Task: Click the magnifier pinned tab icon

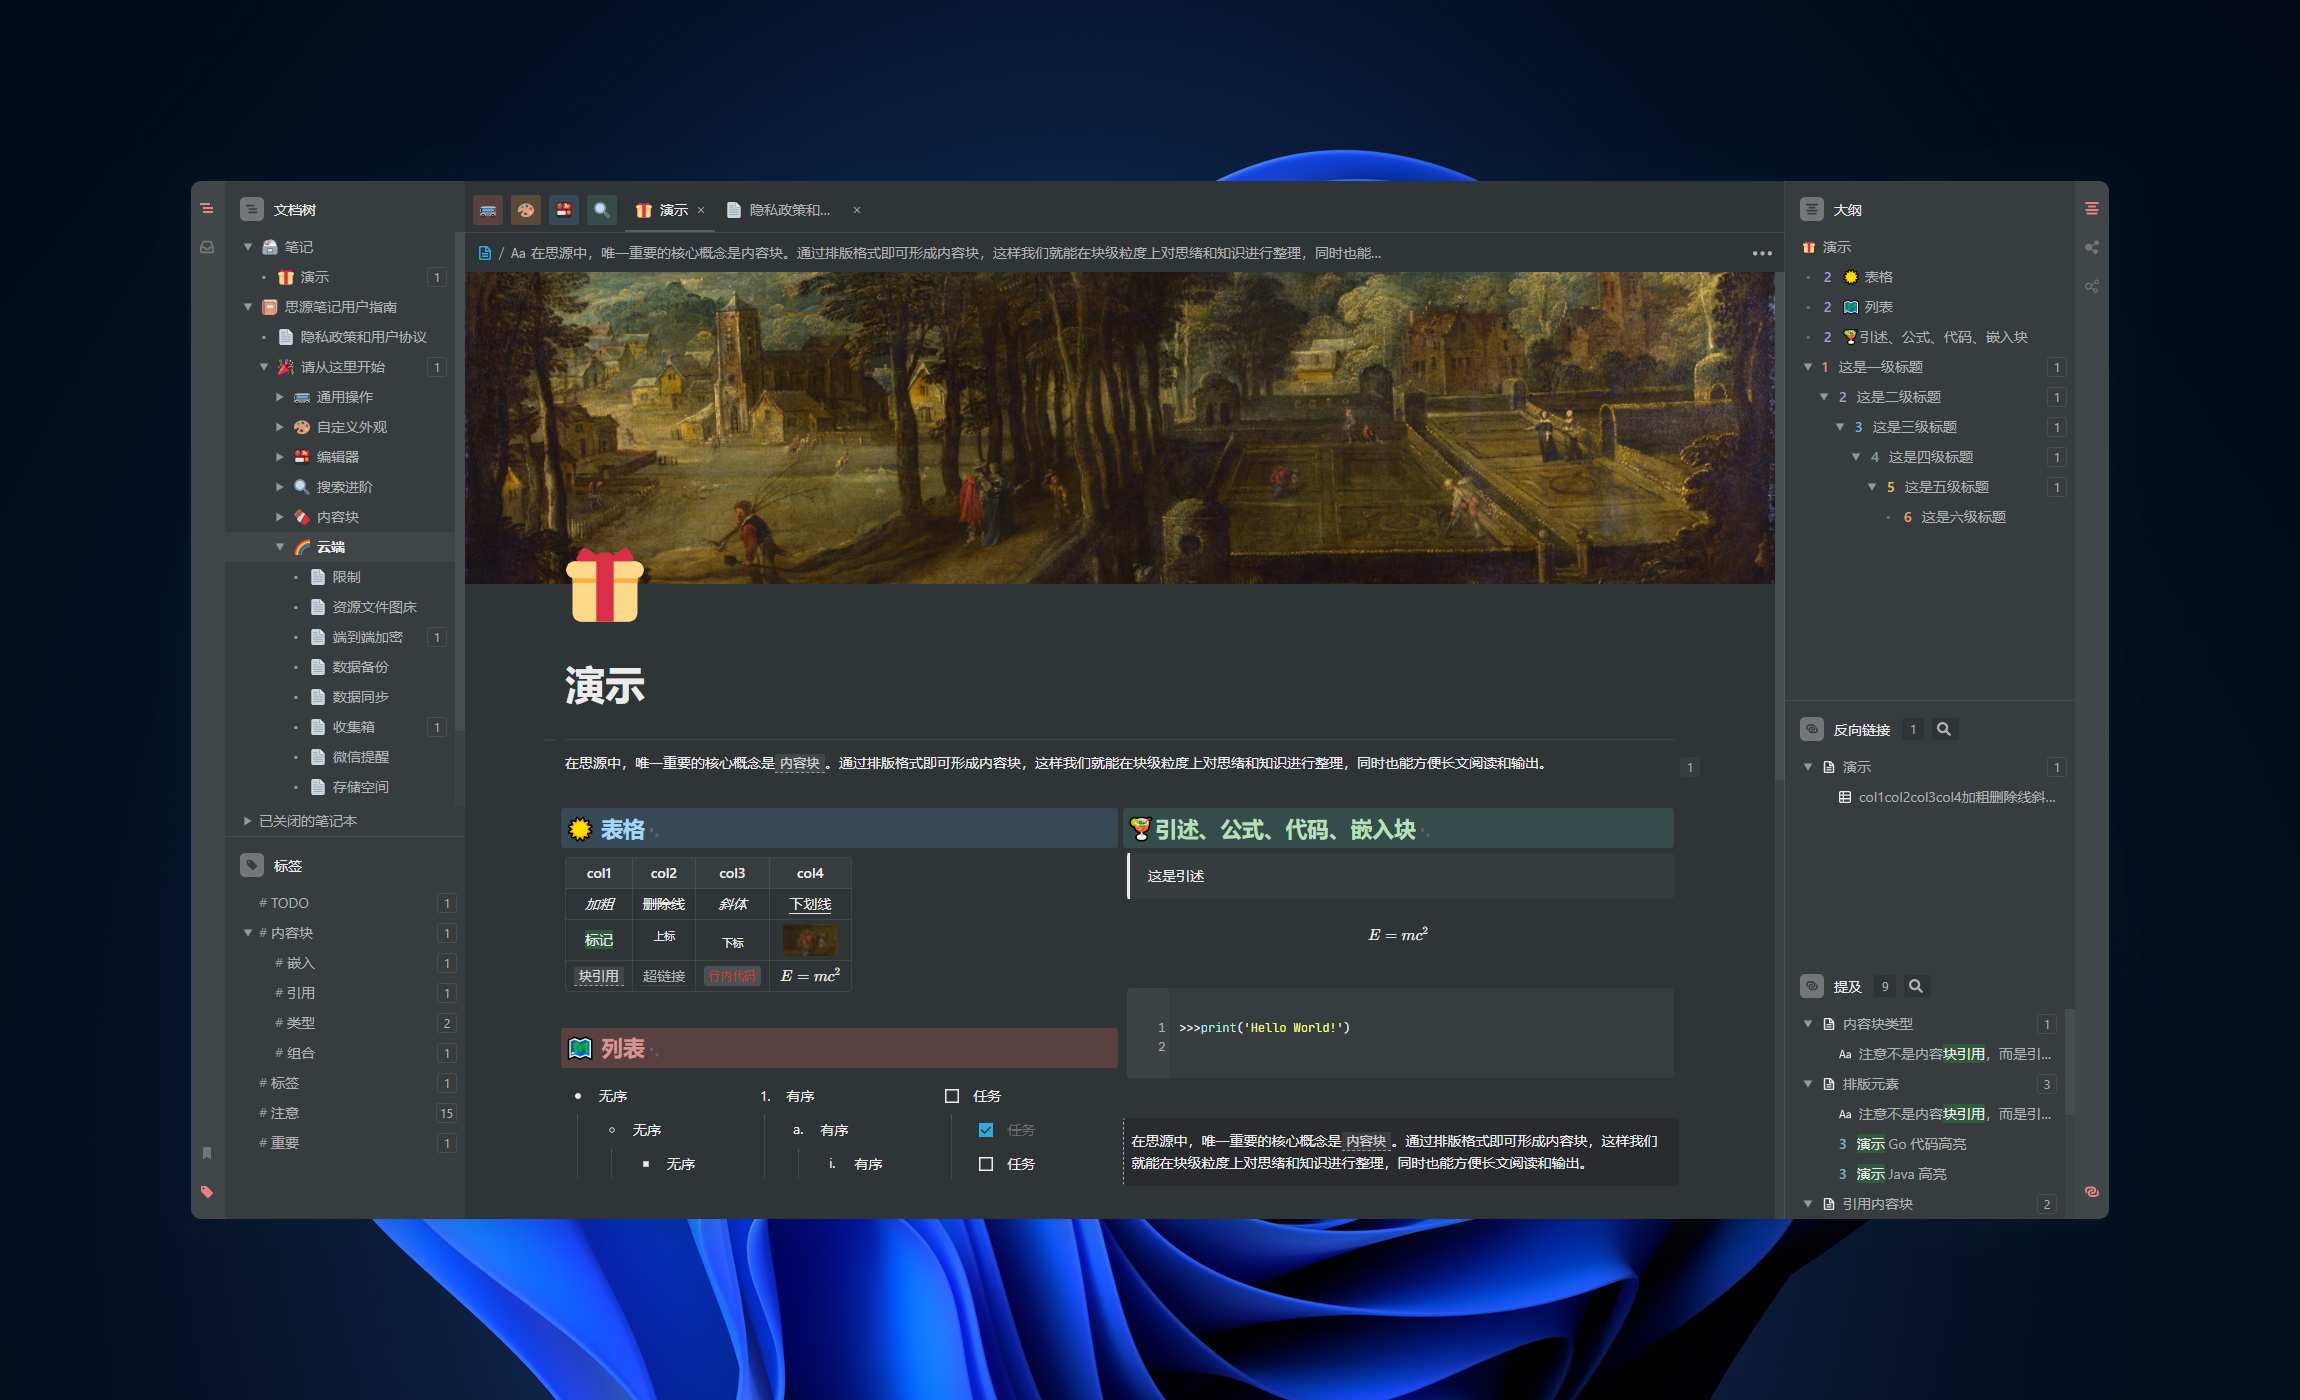Action: (x=601, y=210)
